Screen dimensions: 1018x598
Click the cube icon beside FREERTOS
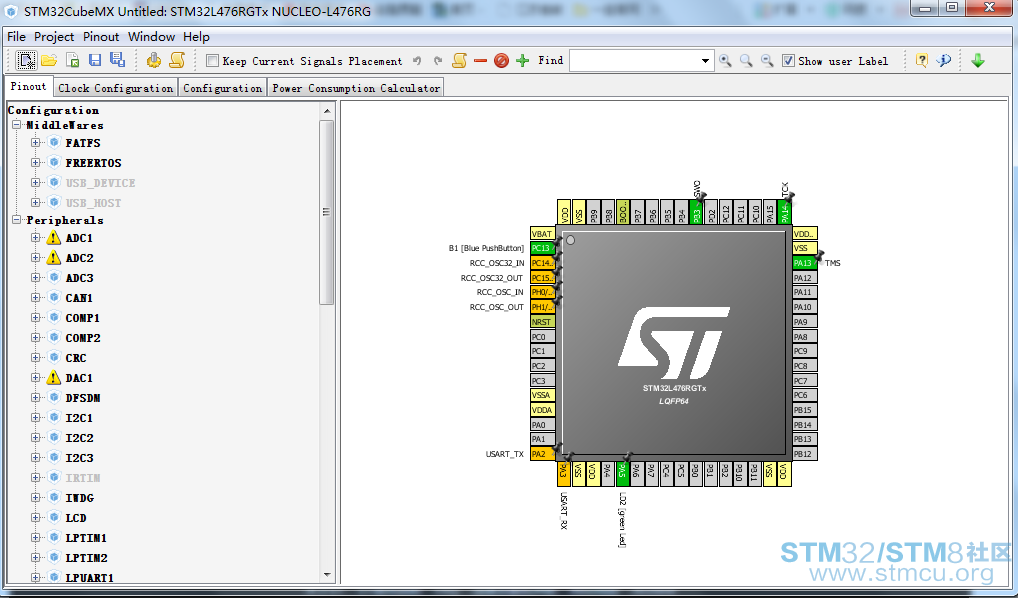[55, 162]
